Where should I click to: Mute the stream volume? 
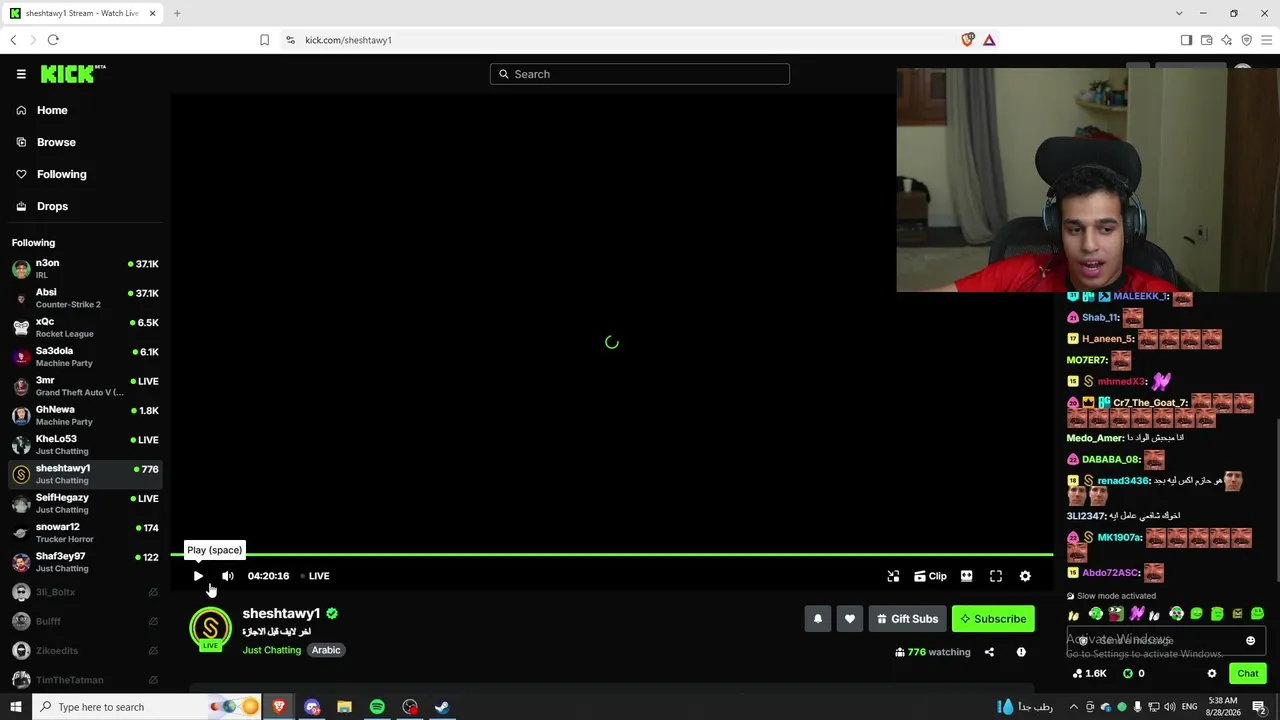228,576
